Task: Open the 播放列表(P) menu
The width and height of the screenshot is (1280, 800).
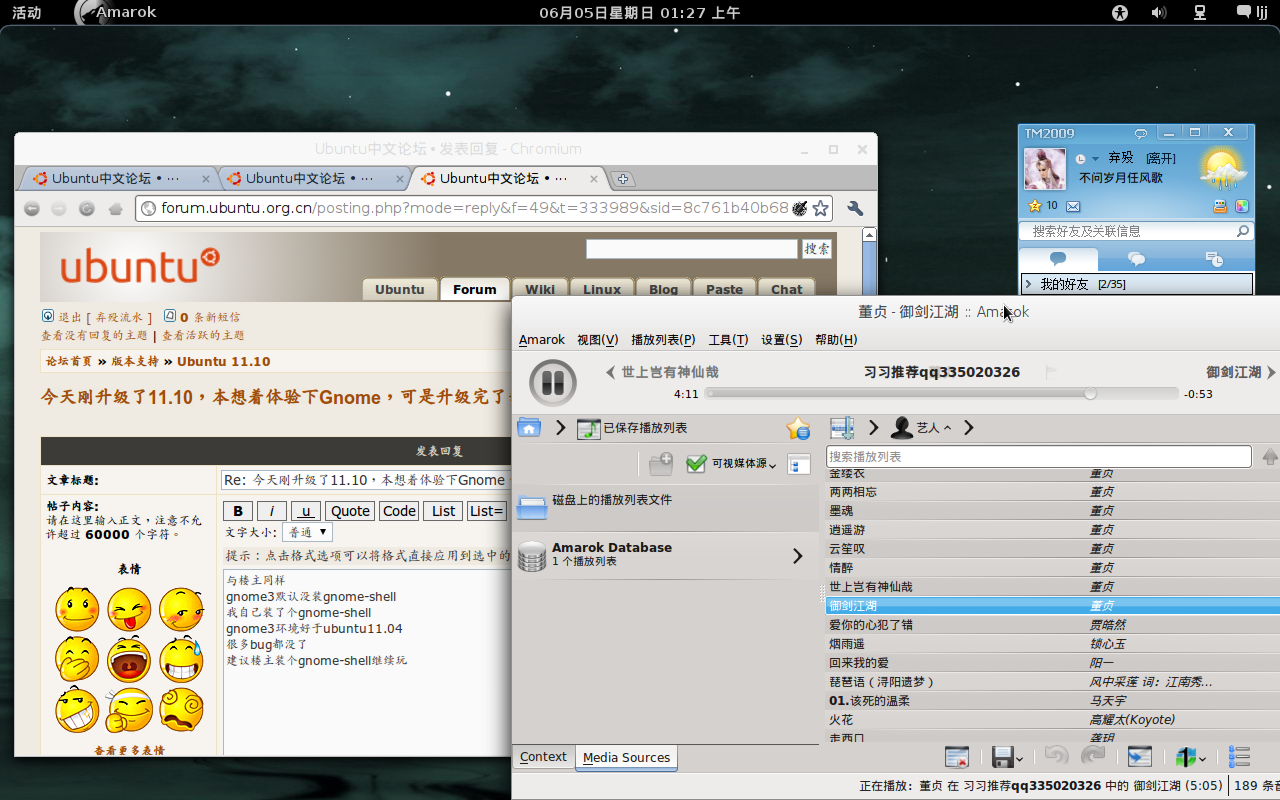Action: [x=663, y=340]
